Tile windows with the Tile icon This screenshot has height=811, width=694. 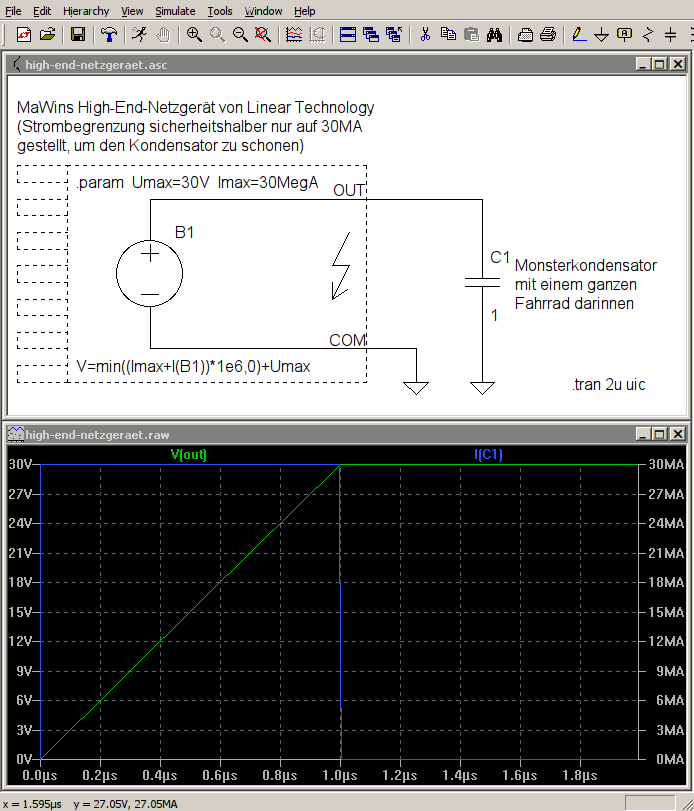click(x=348, y=35)
